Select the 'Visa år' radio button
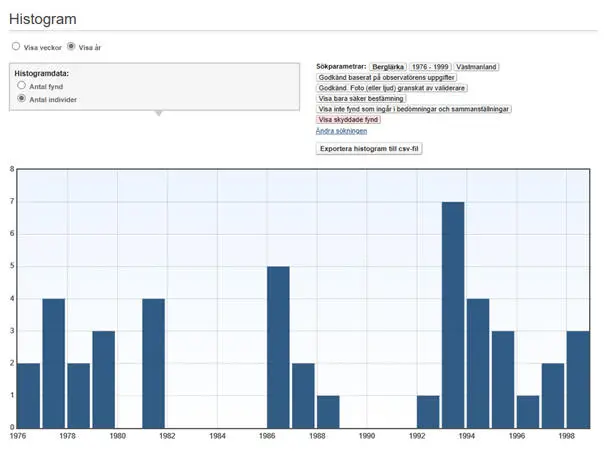 coord(71,46)
